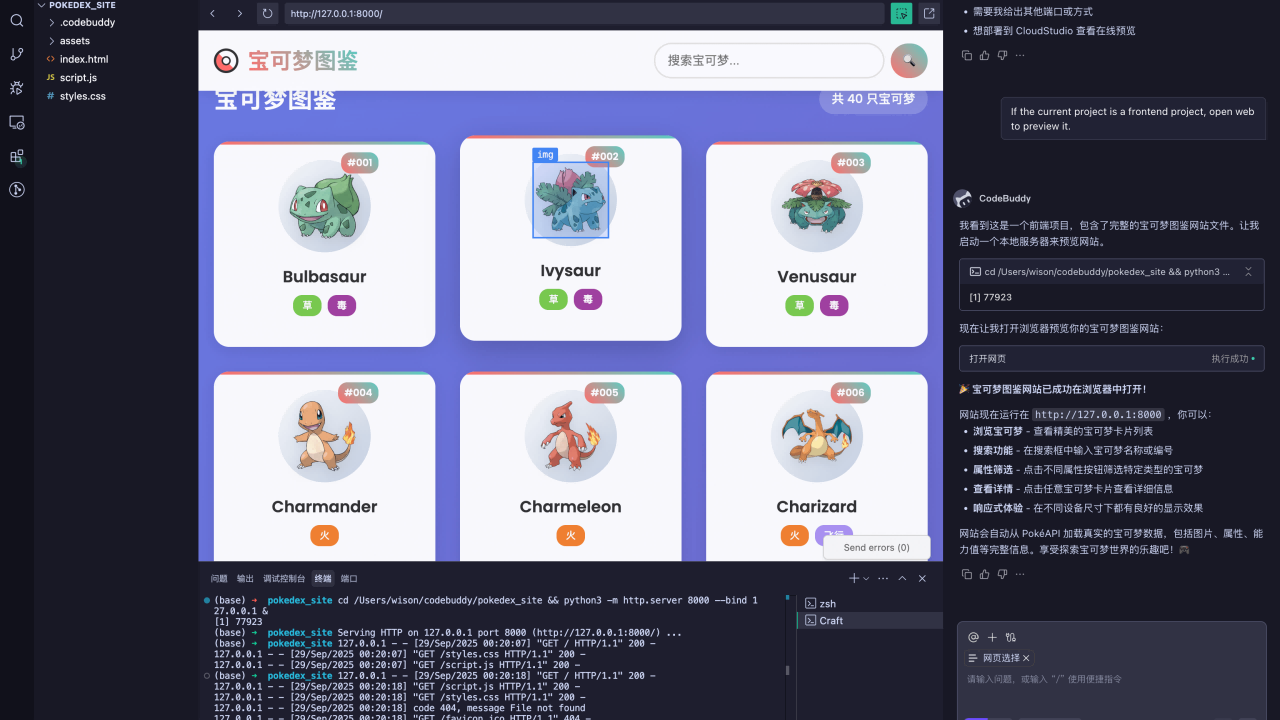The width and height of the screenshot is (1280, 720).
Task: Reload the preview browser page
Action: (267, 13)
